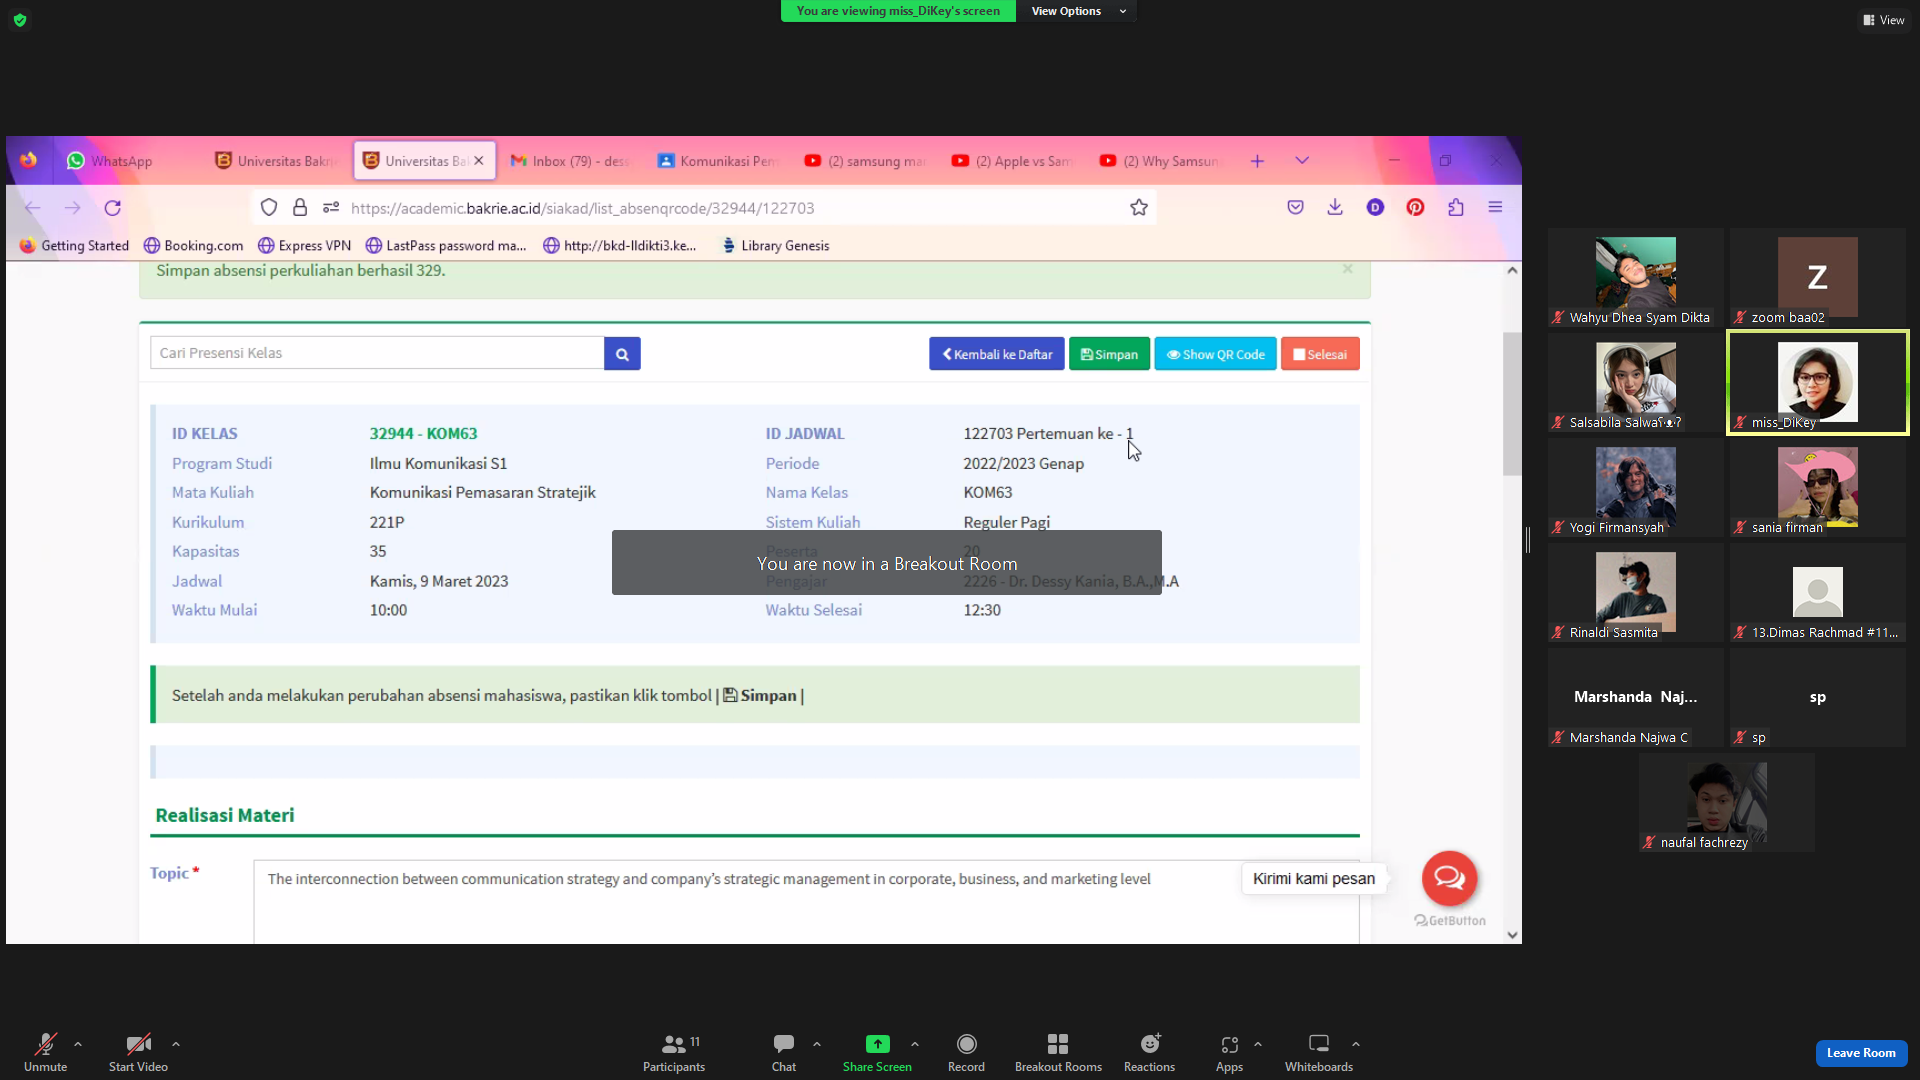Screen dimensions: 1920x1080
Task: Open site permissions icon in address bar
Action: click(x=331, y=208)
